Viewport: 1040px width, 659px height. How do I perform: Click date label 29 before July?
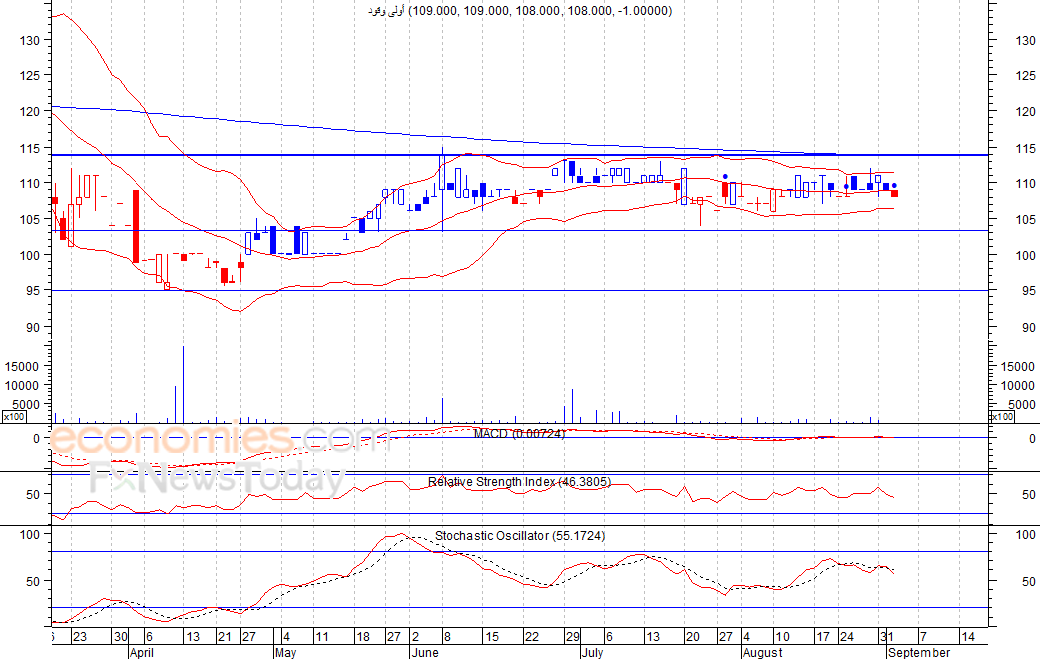click(572, 636)
